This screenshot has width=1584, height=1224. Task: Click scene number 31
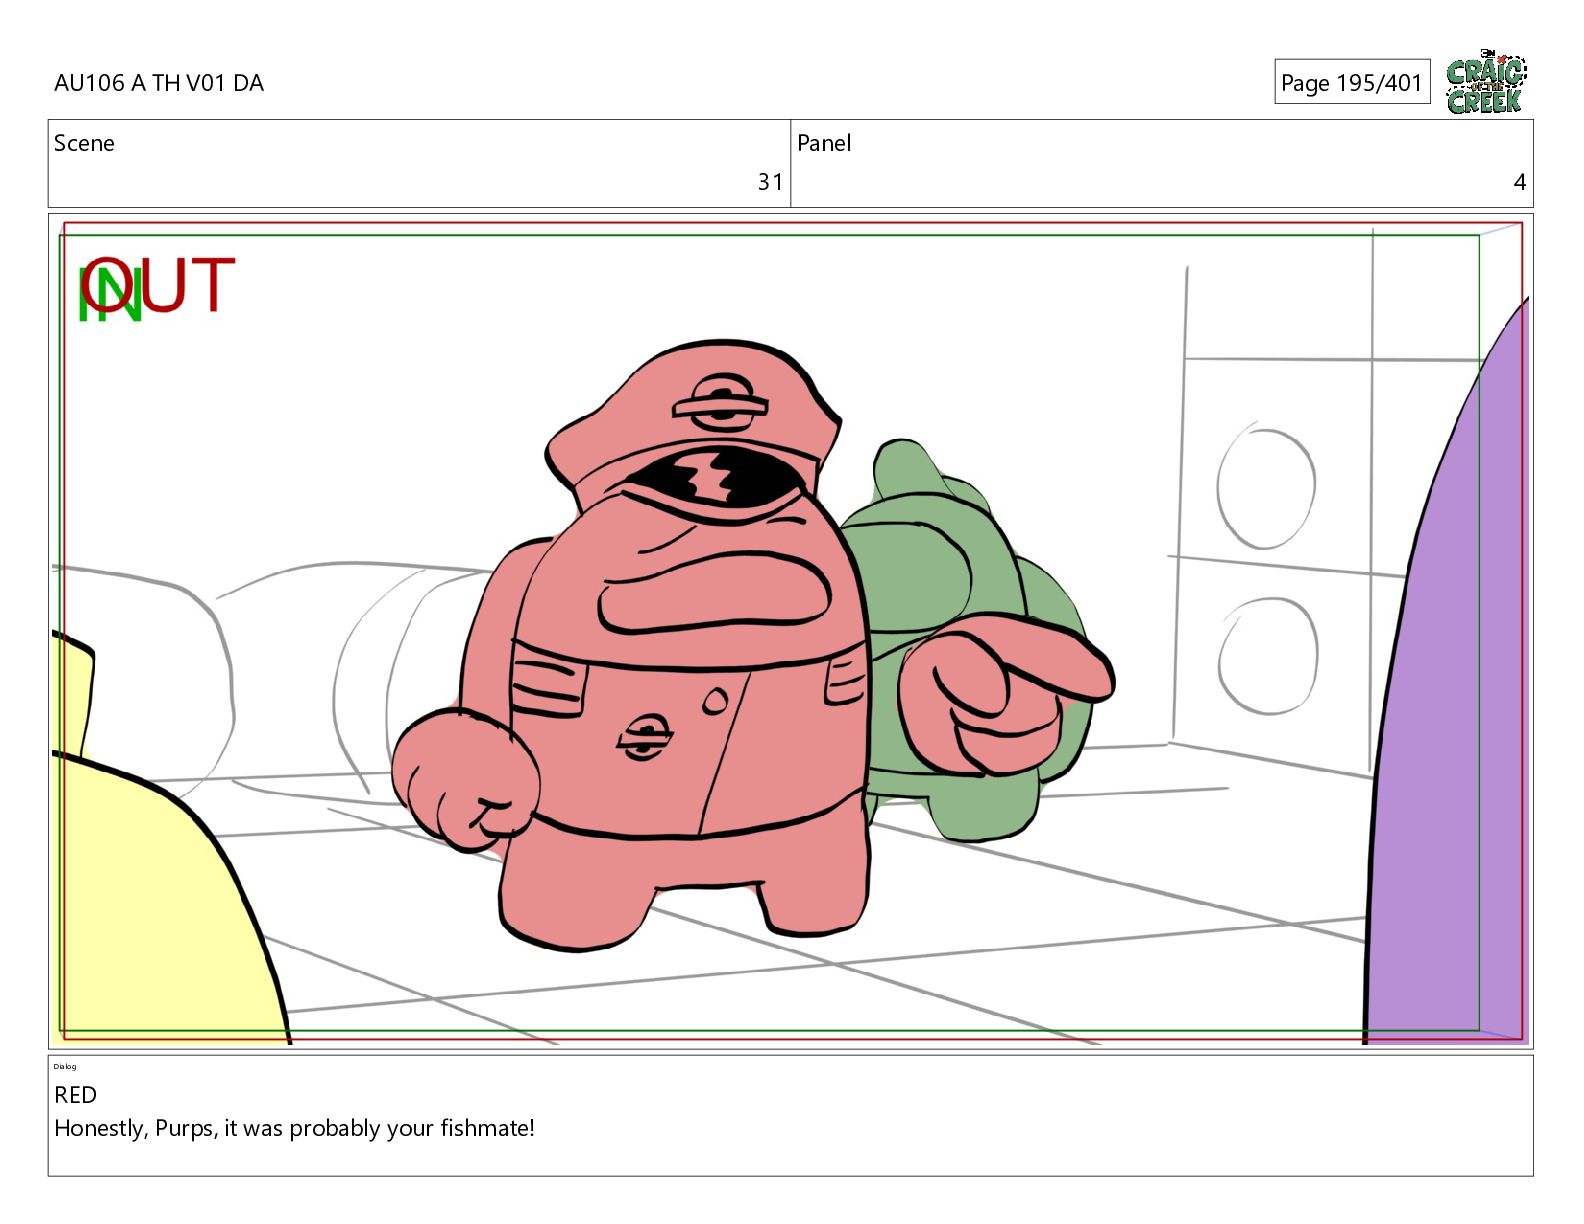click(770, 182)
